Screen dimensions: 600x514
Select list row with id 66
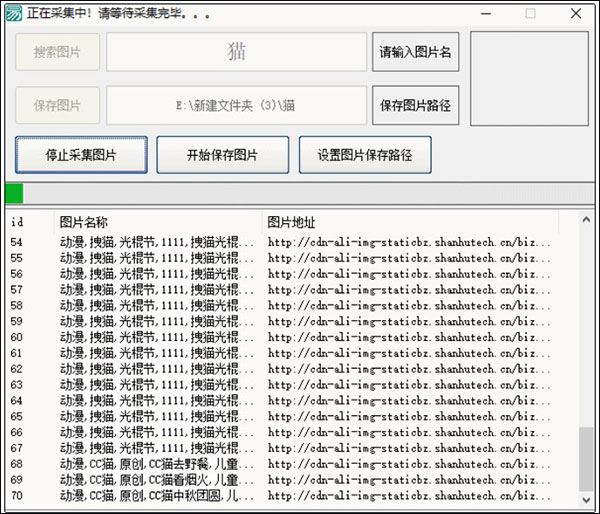pyautogui.click(x=282, y=432)
